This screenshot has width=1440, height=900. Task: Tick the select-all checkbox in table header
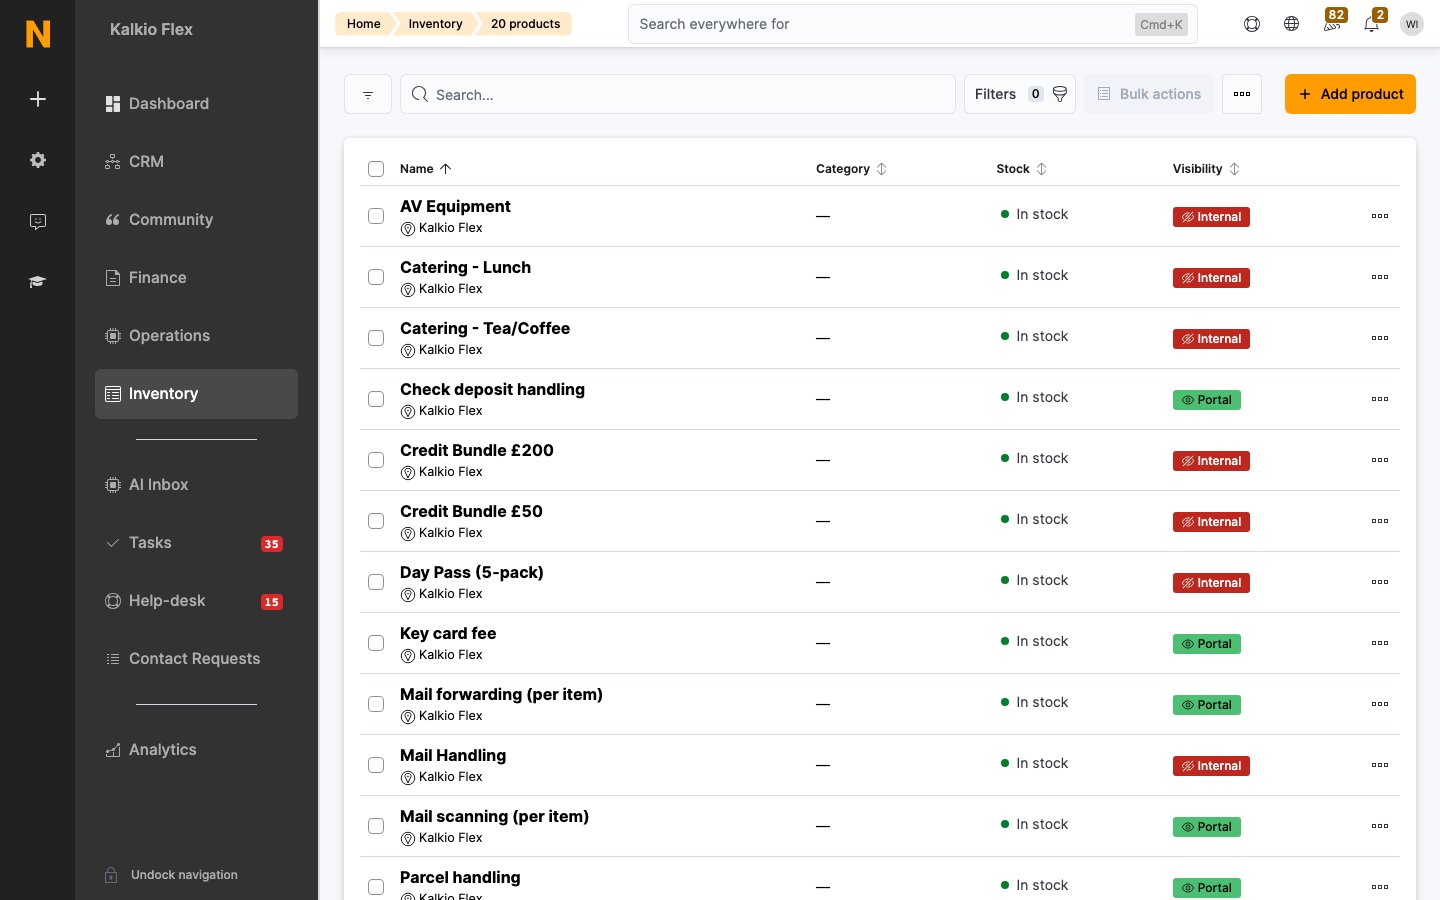pyautogui.click(x=376, y=169)
